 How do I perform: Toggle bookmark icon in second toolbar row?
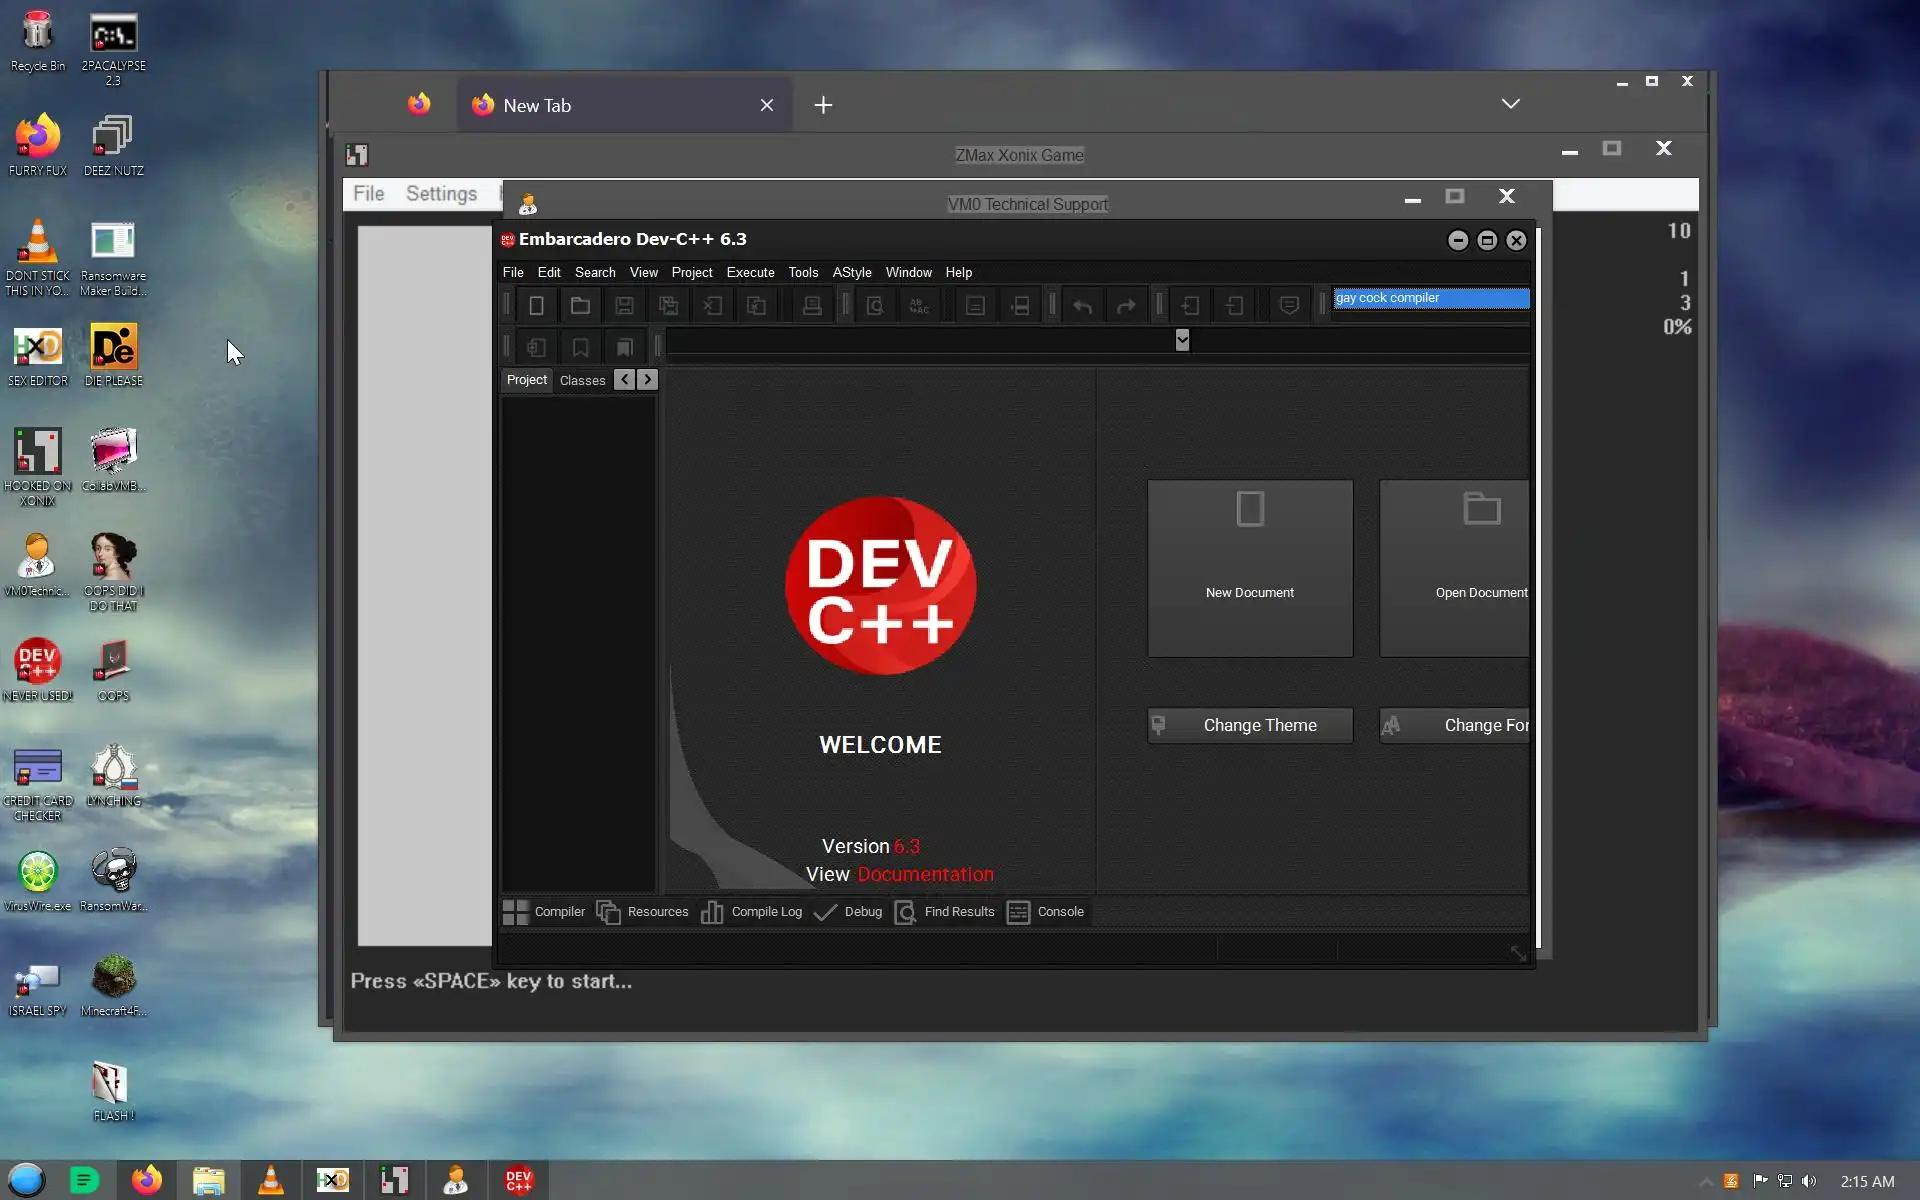pos(580,347)
